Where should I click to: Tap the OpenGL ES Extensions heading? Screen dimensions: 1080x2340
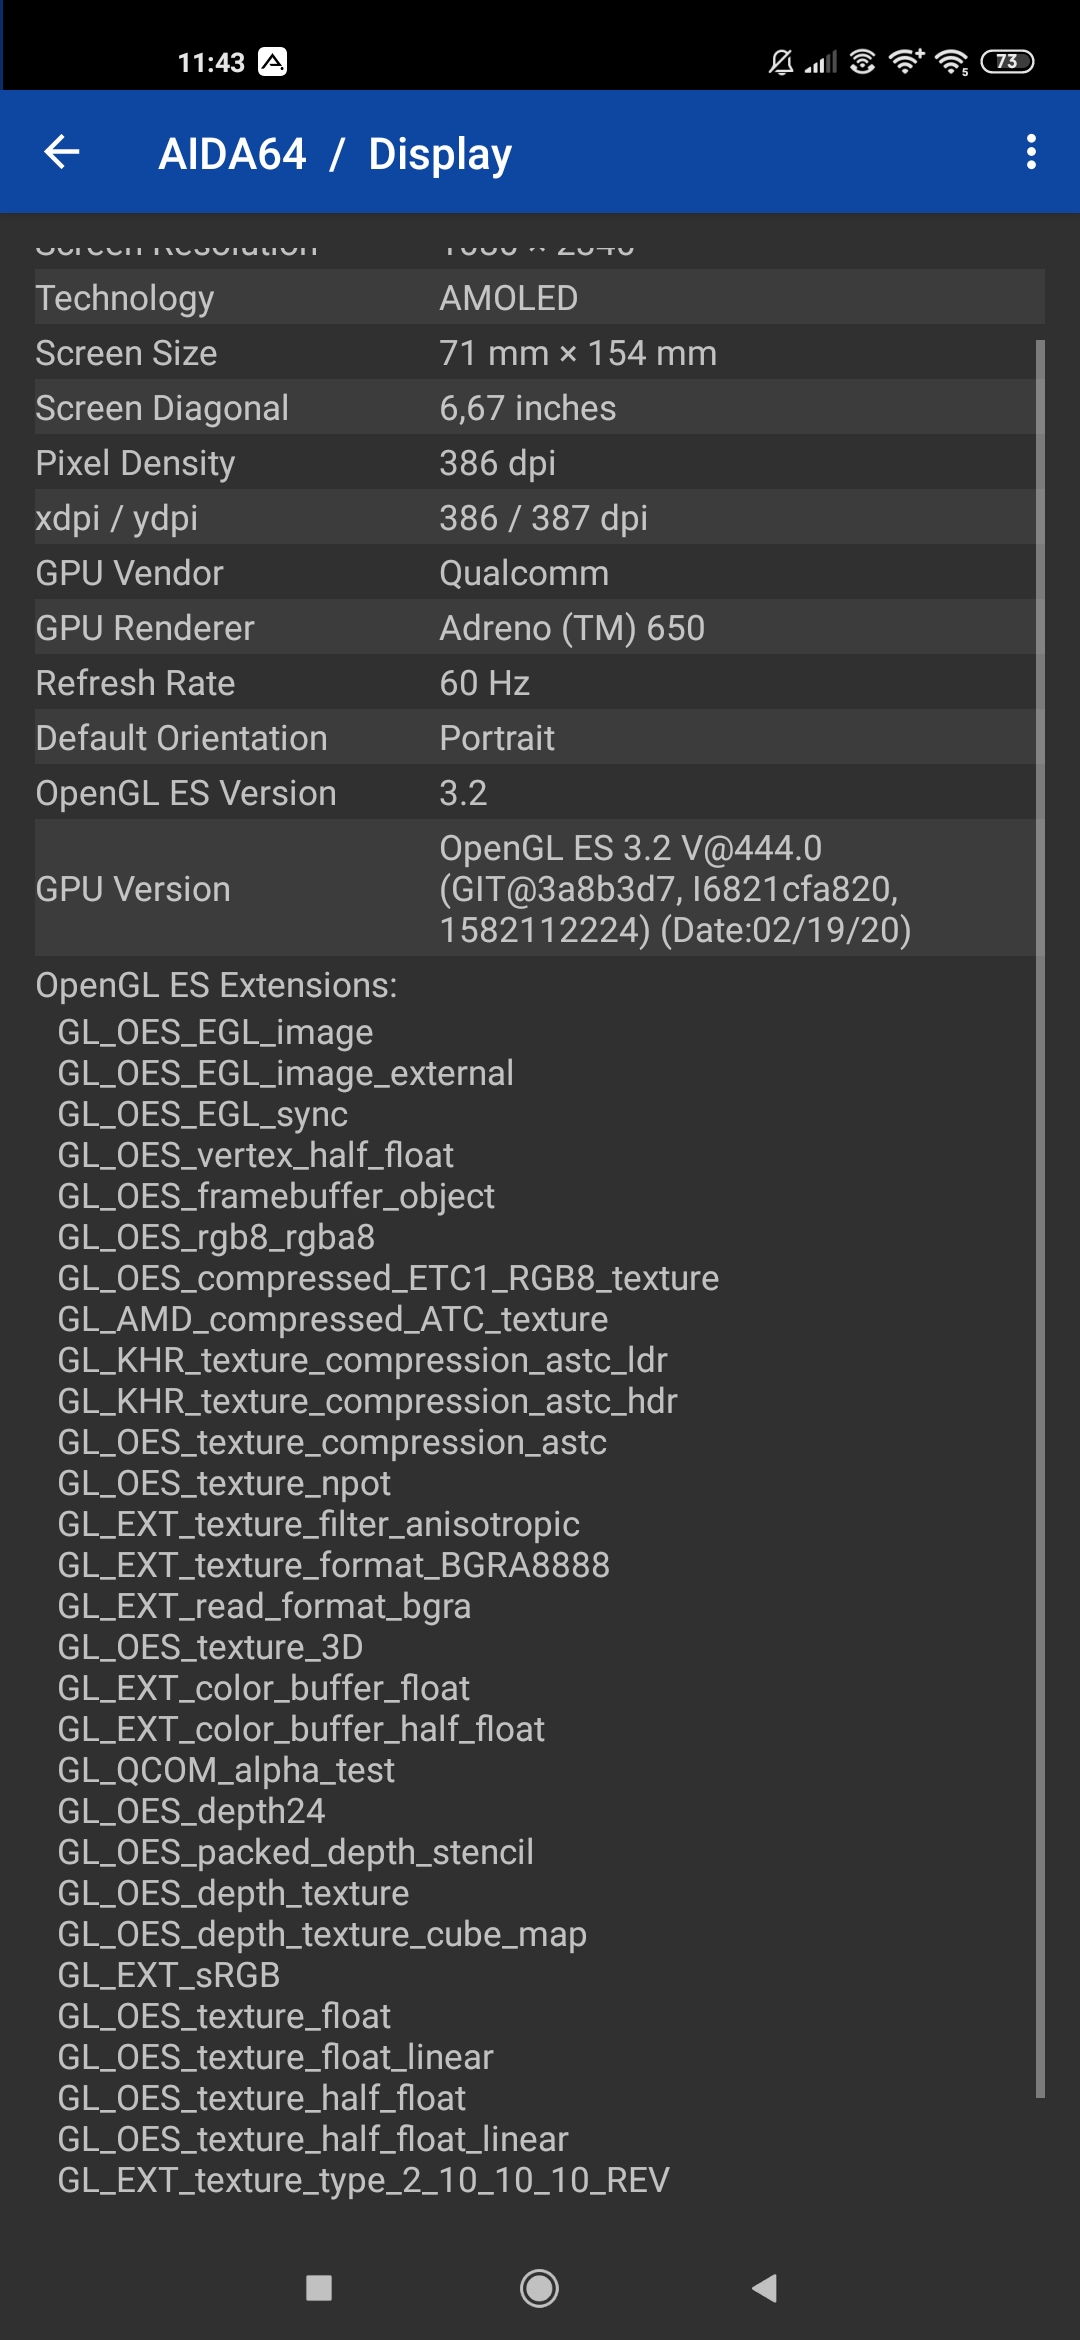click(x=216, y=985)
